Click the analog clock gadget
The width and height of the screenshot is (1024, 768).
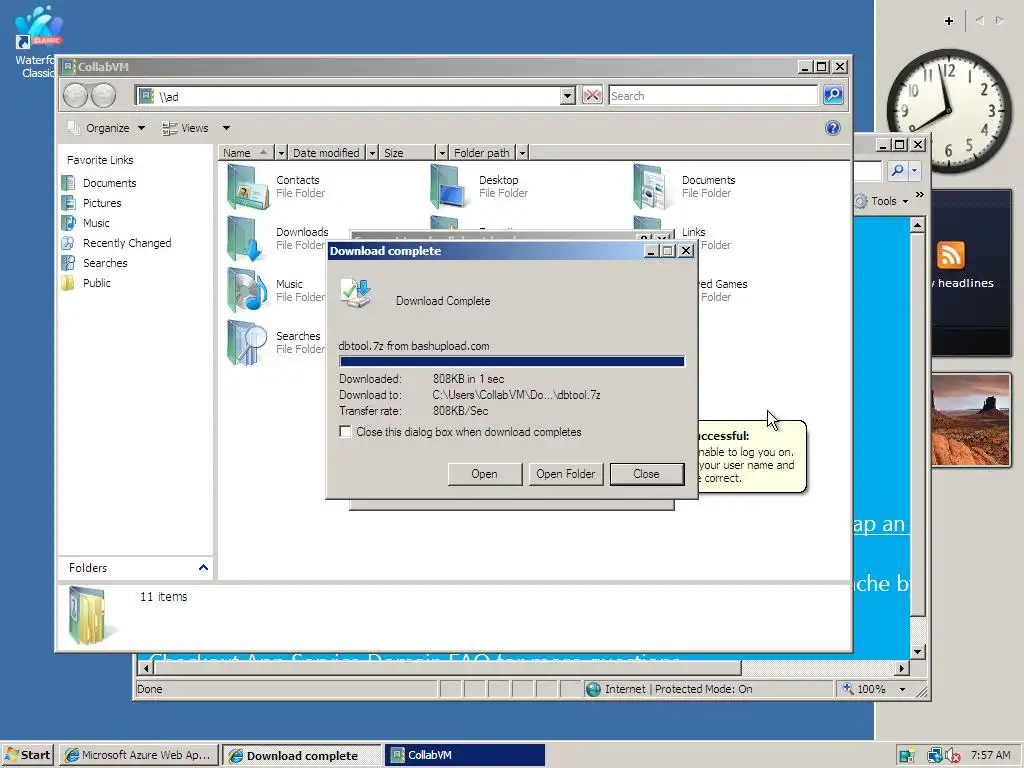[948, 112]
